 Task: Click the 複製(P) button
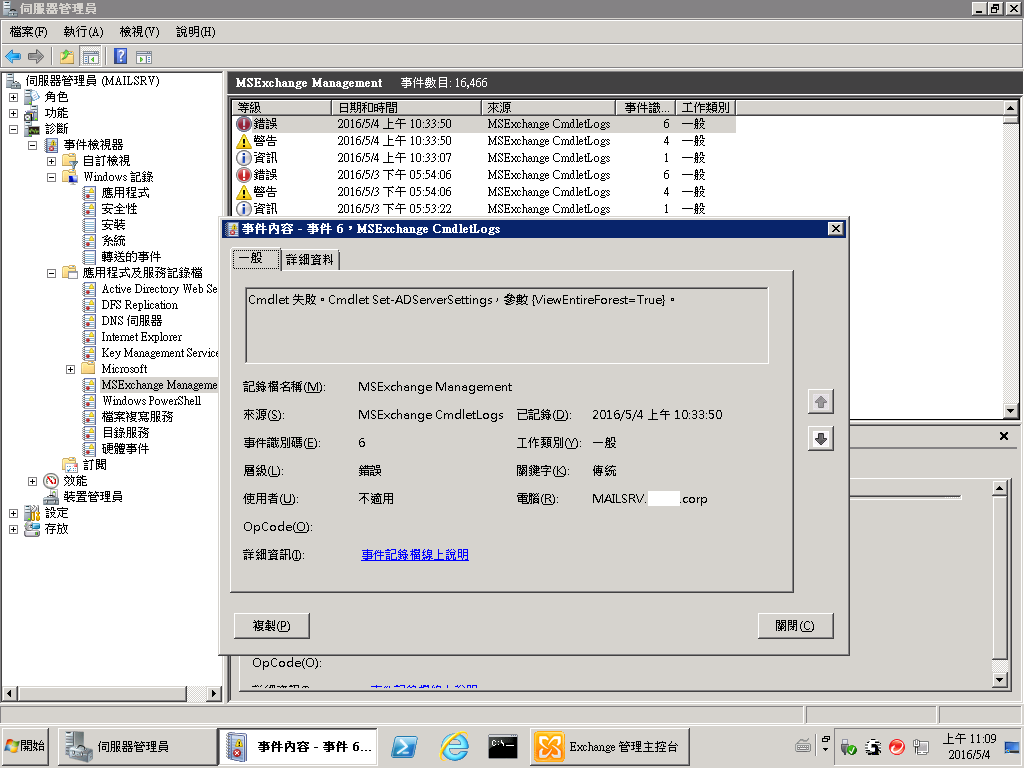(272, 626)
